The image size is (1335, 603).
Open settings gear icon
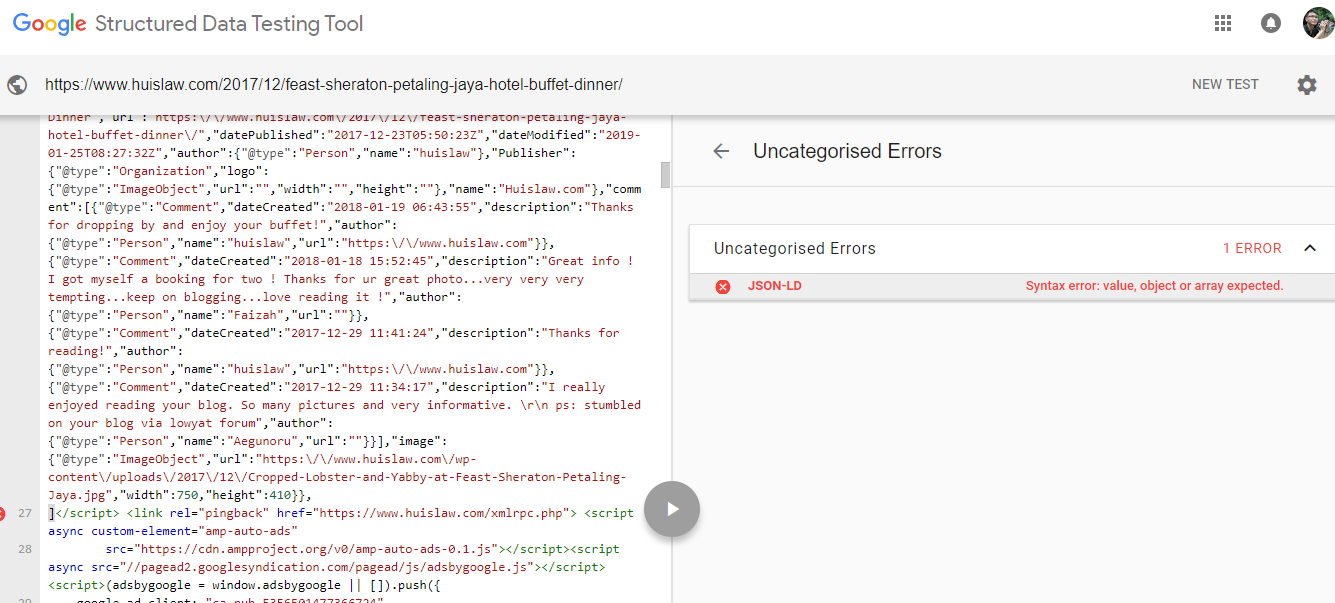click(1307, 85)
